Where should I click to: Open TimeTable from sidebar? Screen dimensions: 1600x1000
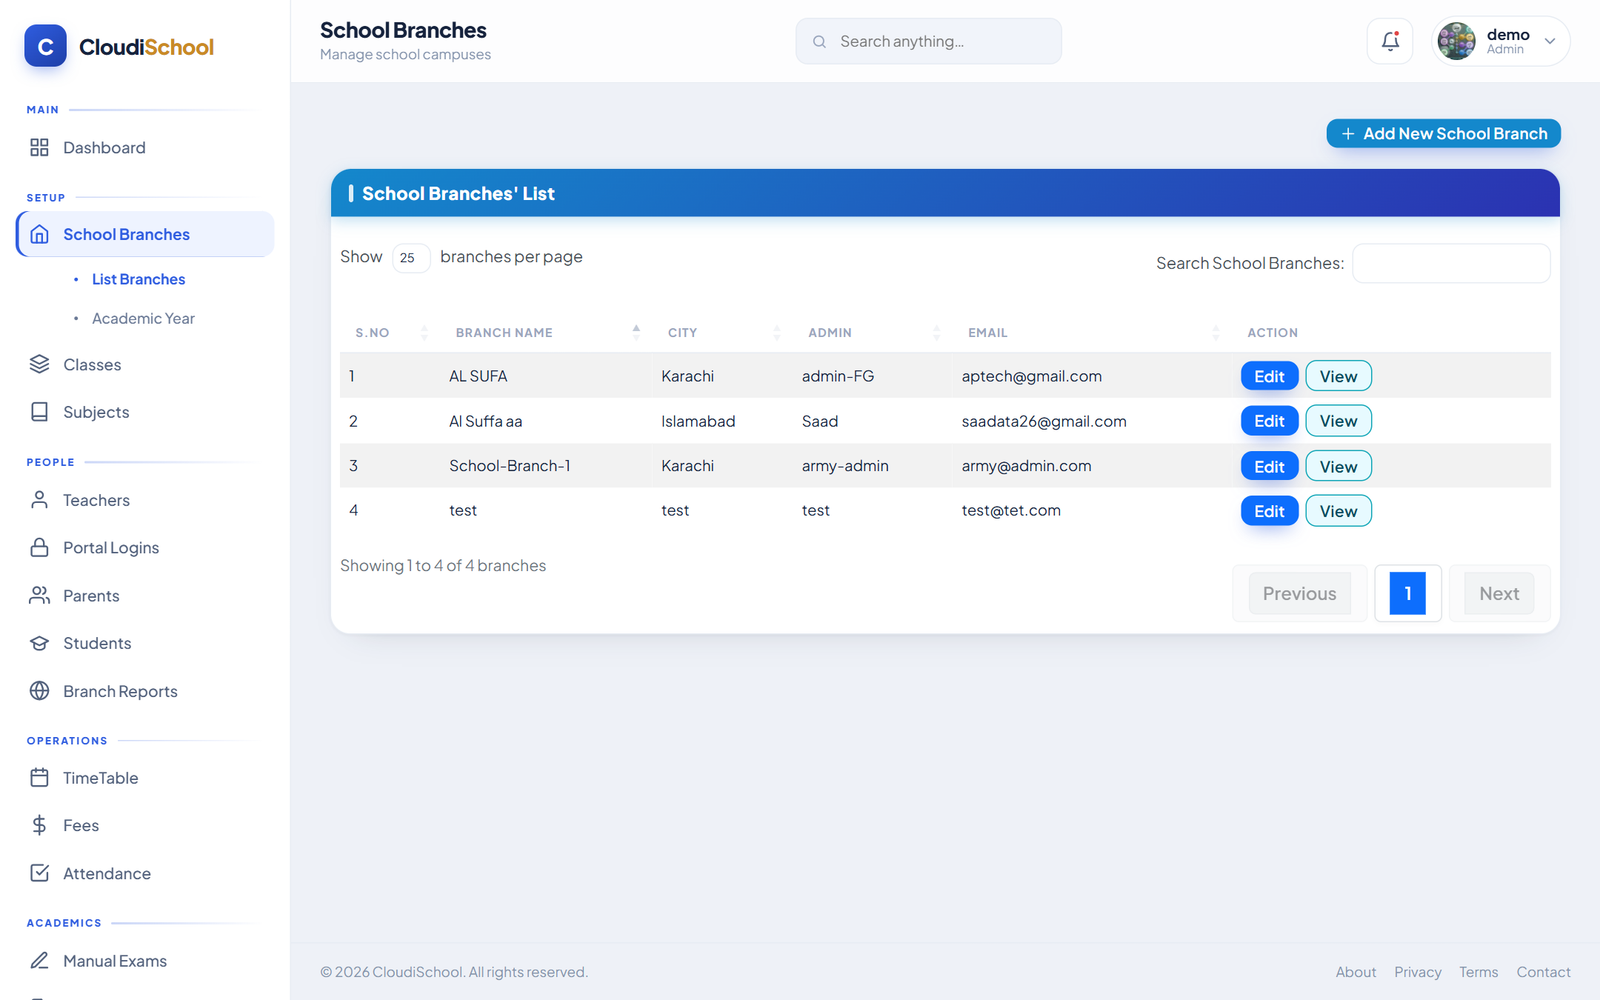pyautogui.click(x=145, y=778)
